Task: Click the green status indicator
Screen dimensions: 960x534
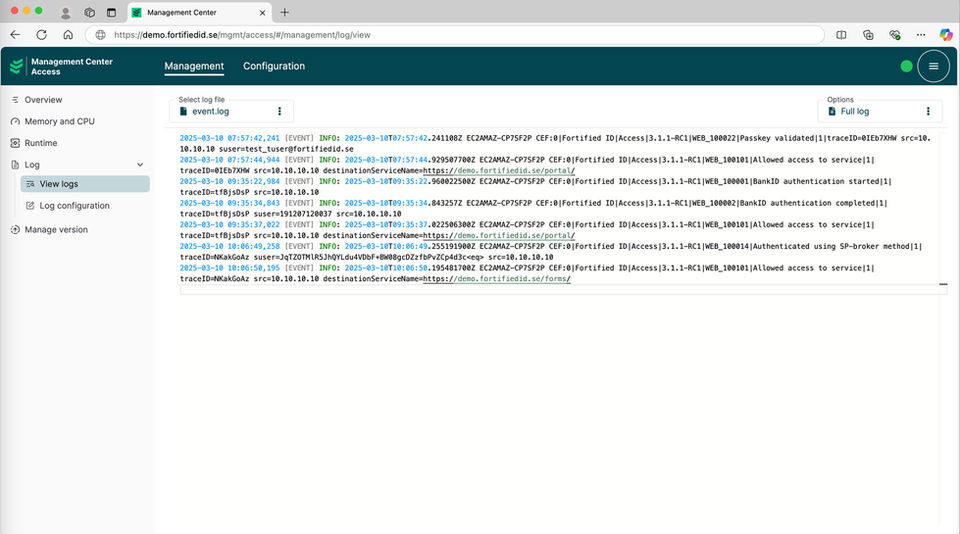Action: (x=907, y=66)
